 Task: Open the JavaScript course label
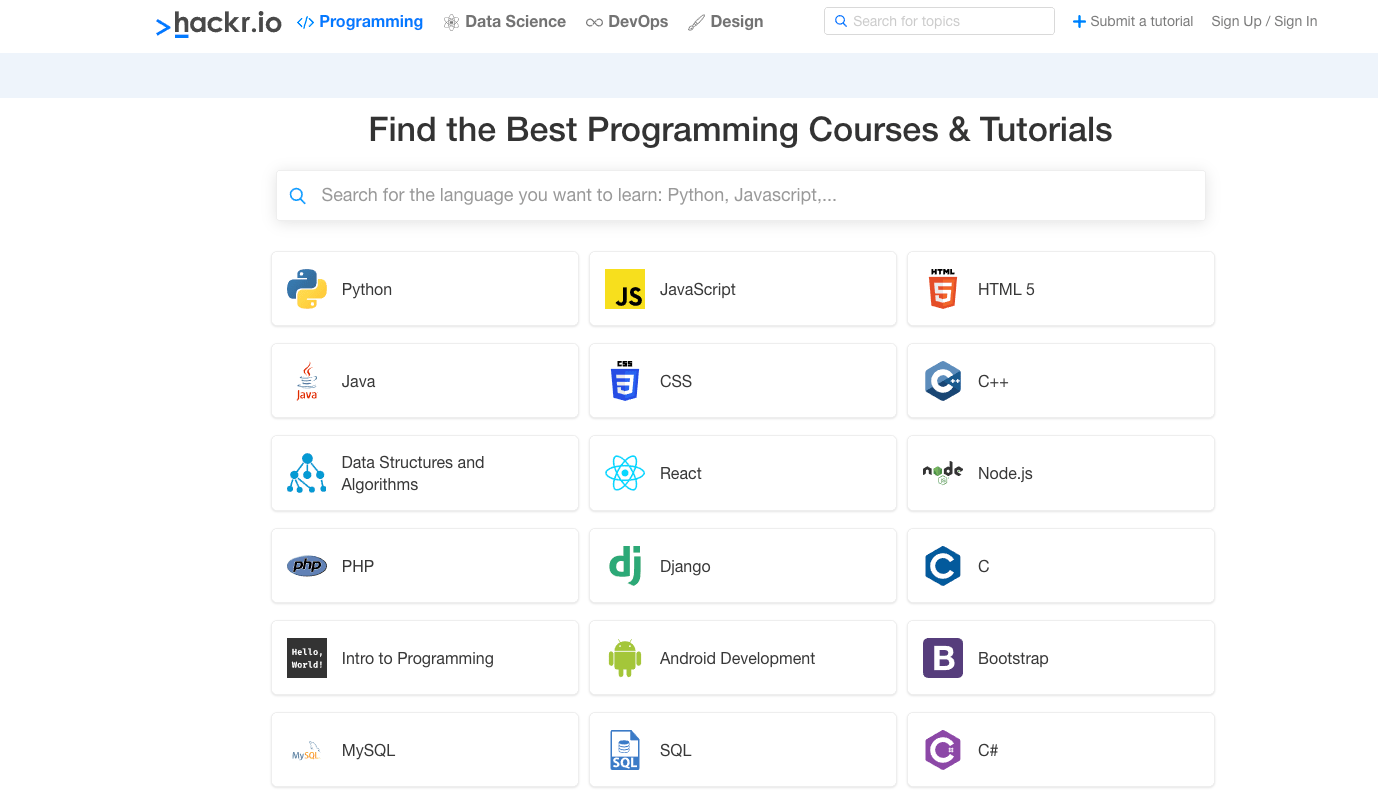[698, 289]
